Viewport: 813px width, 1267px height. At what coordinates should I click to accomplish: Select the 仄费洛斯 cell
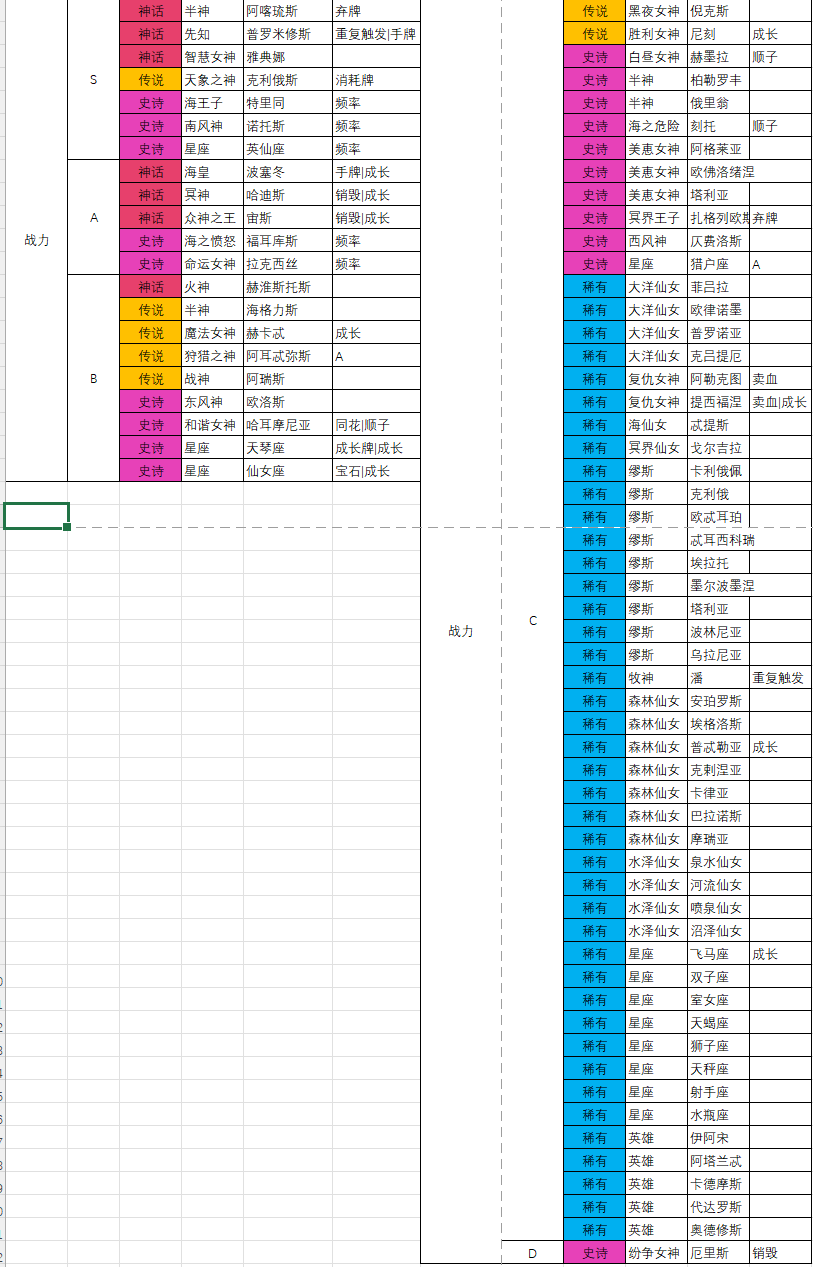[x=718, y=241]
